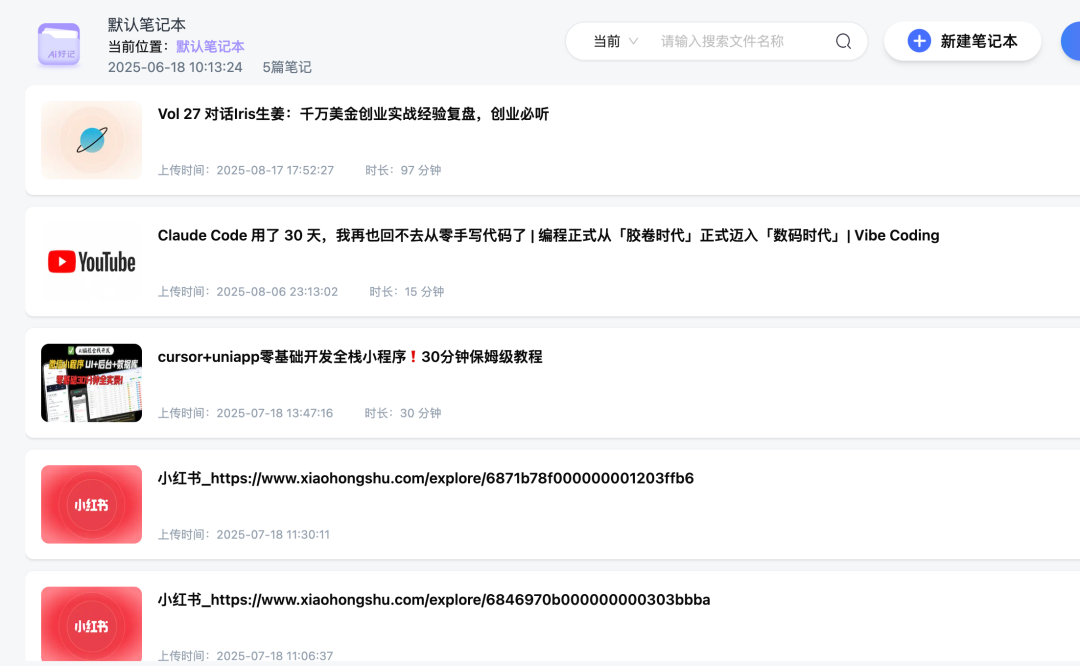Open the cursor+uniapp video thumbnail

tap(92, 383)
